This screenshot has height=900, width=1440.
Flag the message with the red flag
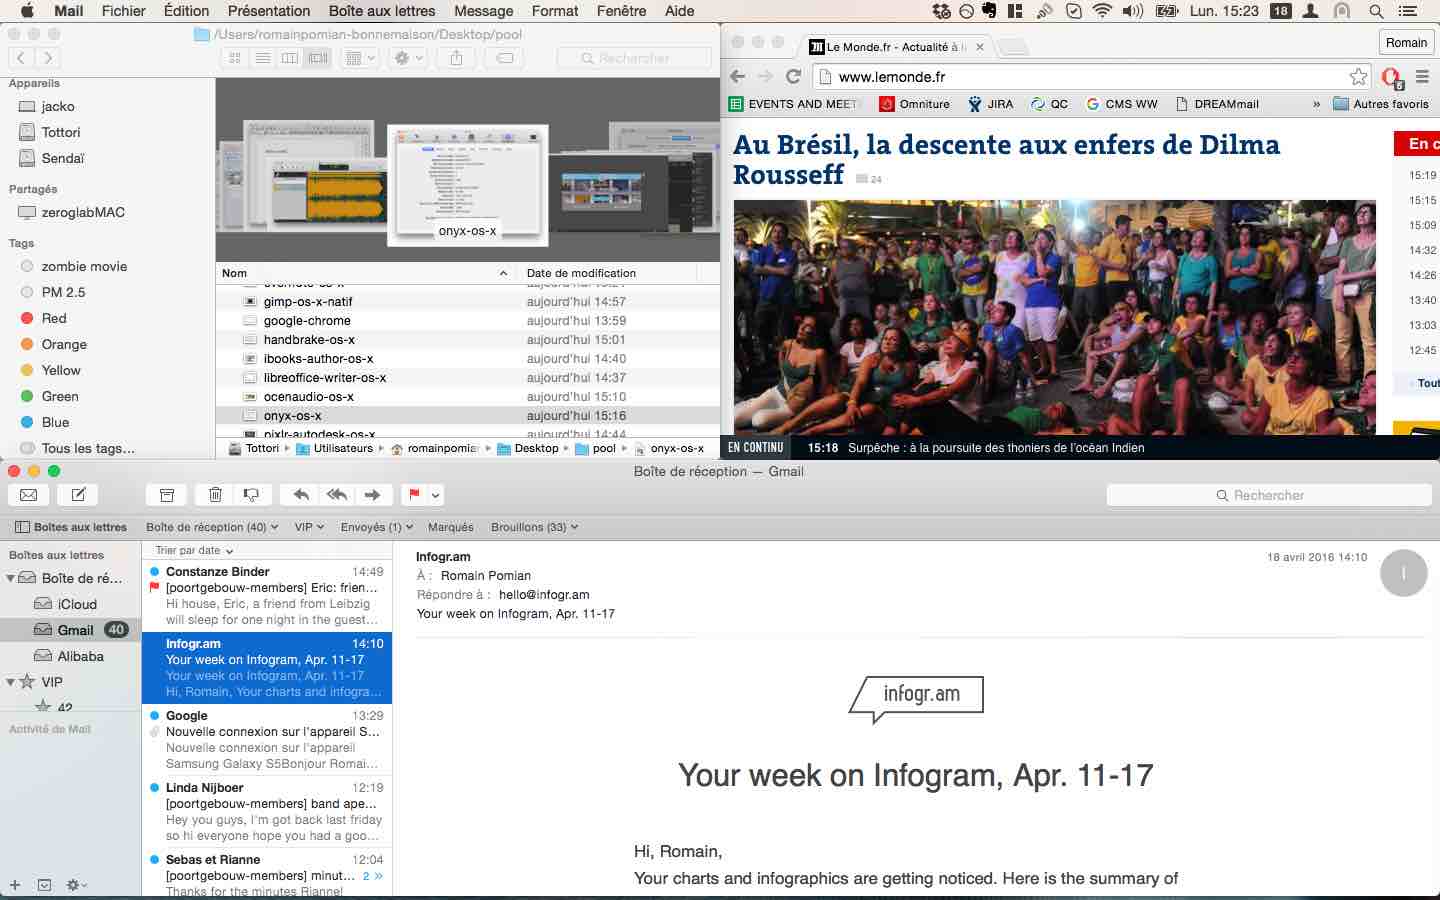click(x=413, y=494)
